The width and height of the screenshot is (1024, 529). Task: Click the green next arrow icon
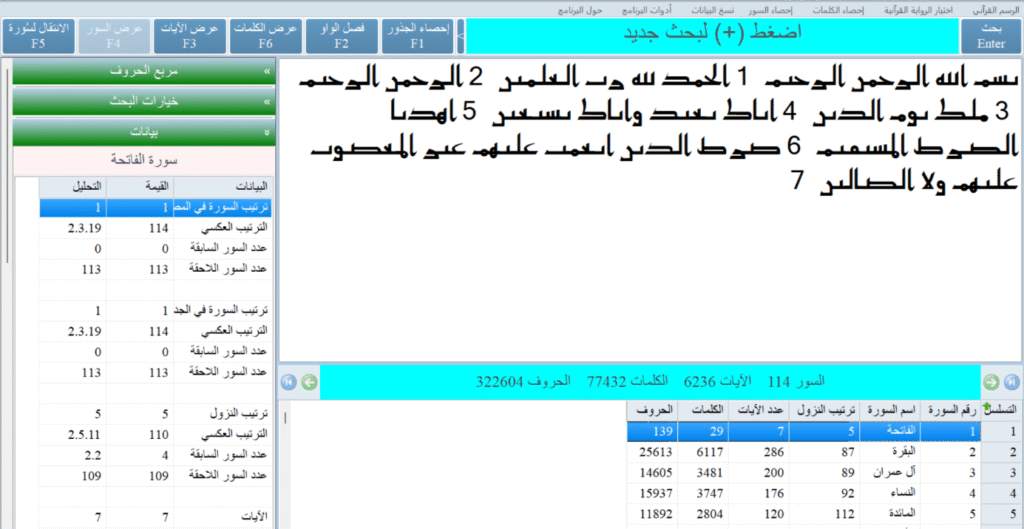pyautogui.click(x=991, y=381)
